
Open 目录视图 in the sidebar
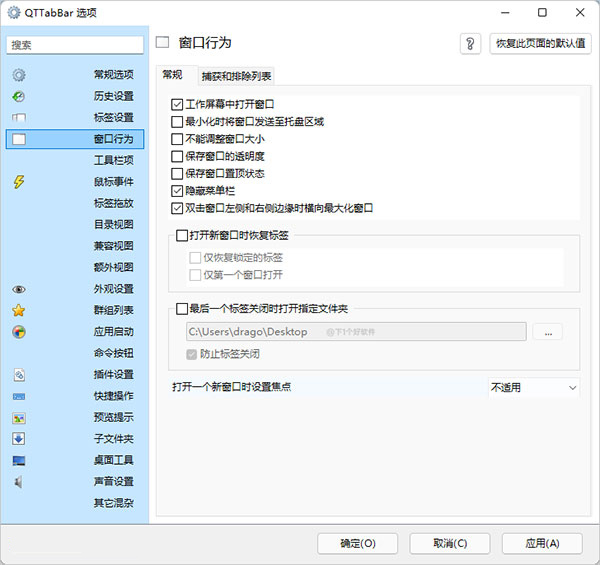pos(113,225)
